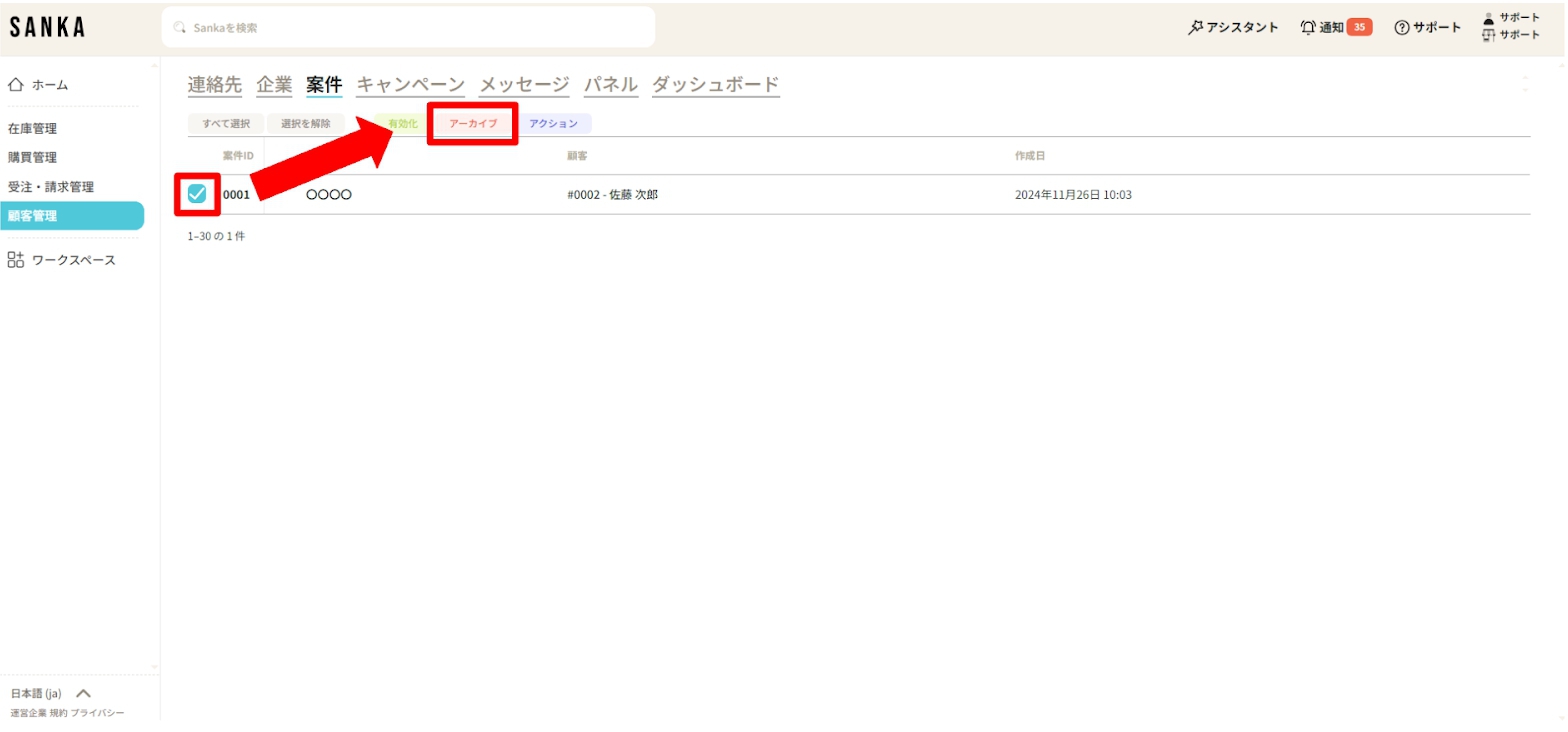Uncheck the checkbox for 案件 0001
This screenshot has width=1568, height=732.
click(x=197, y=194)
